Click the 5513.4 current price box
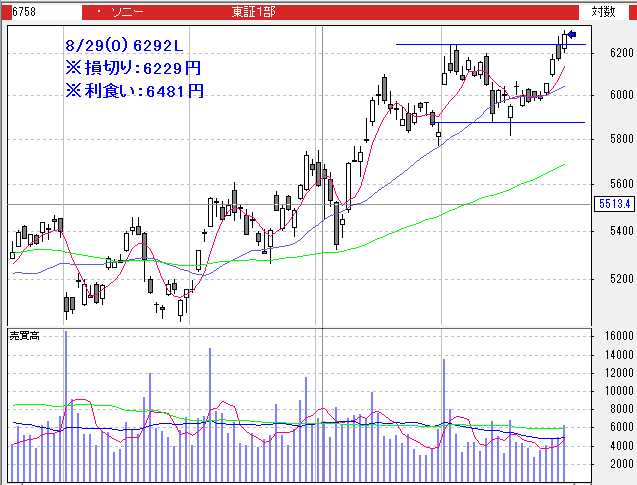The width and height of the screenshot is (637, 485). (x=614, y=204)
